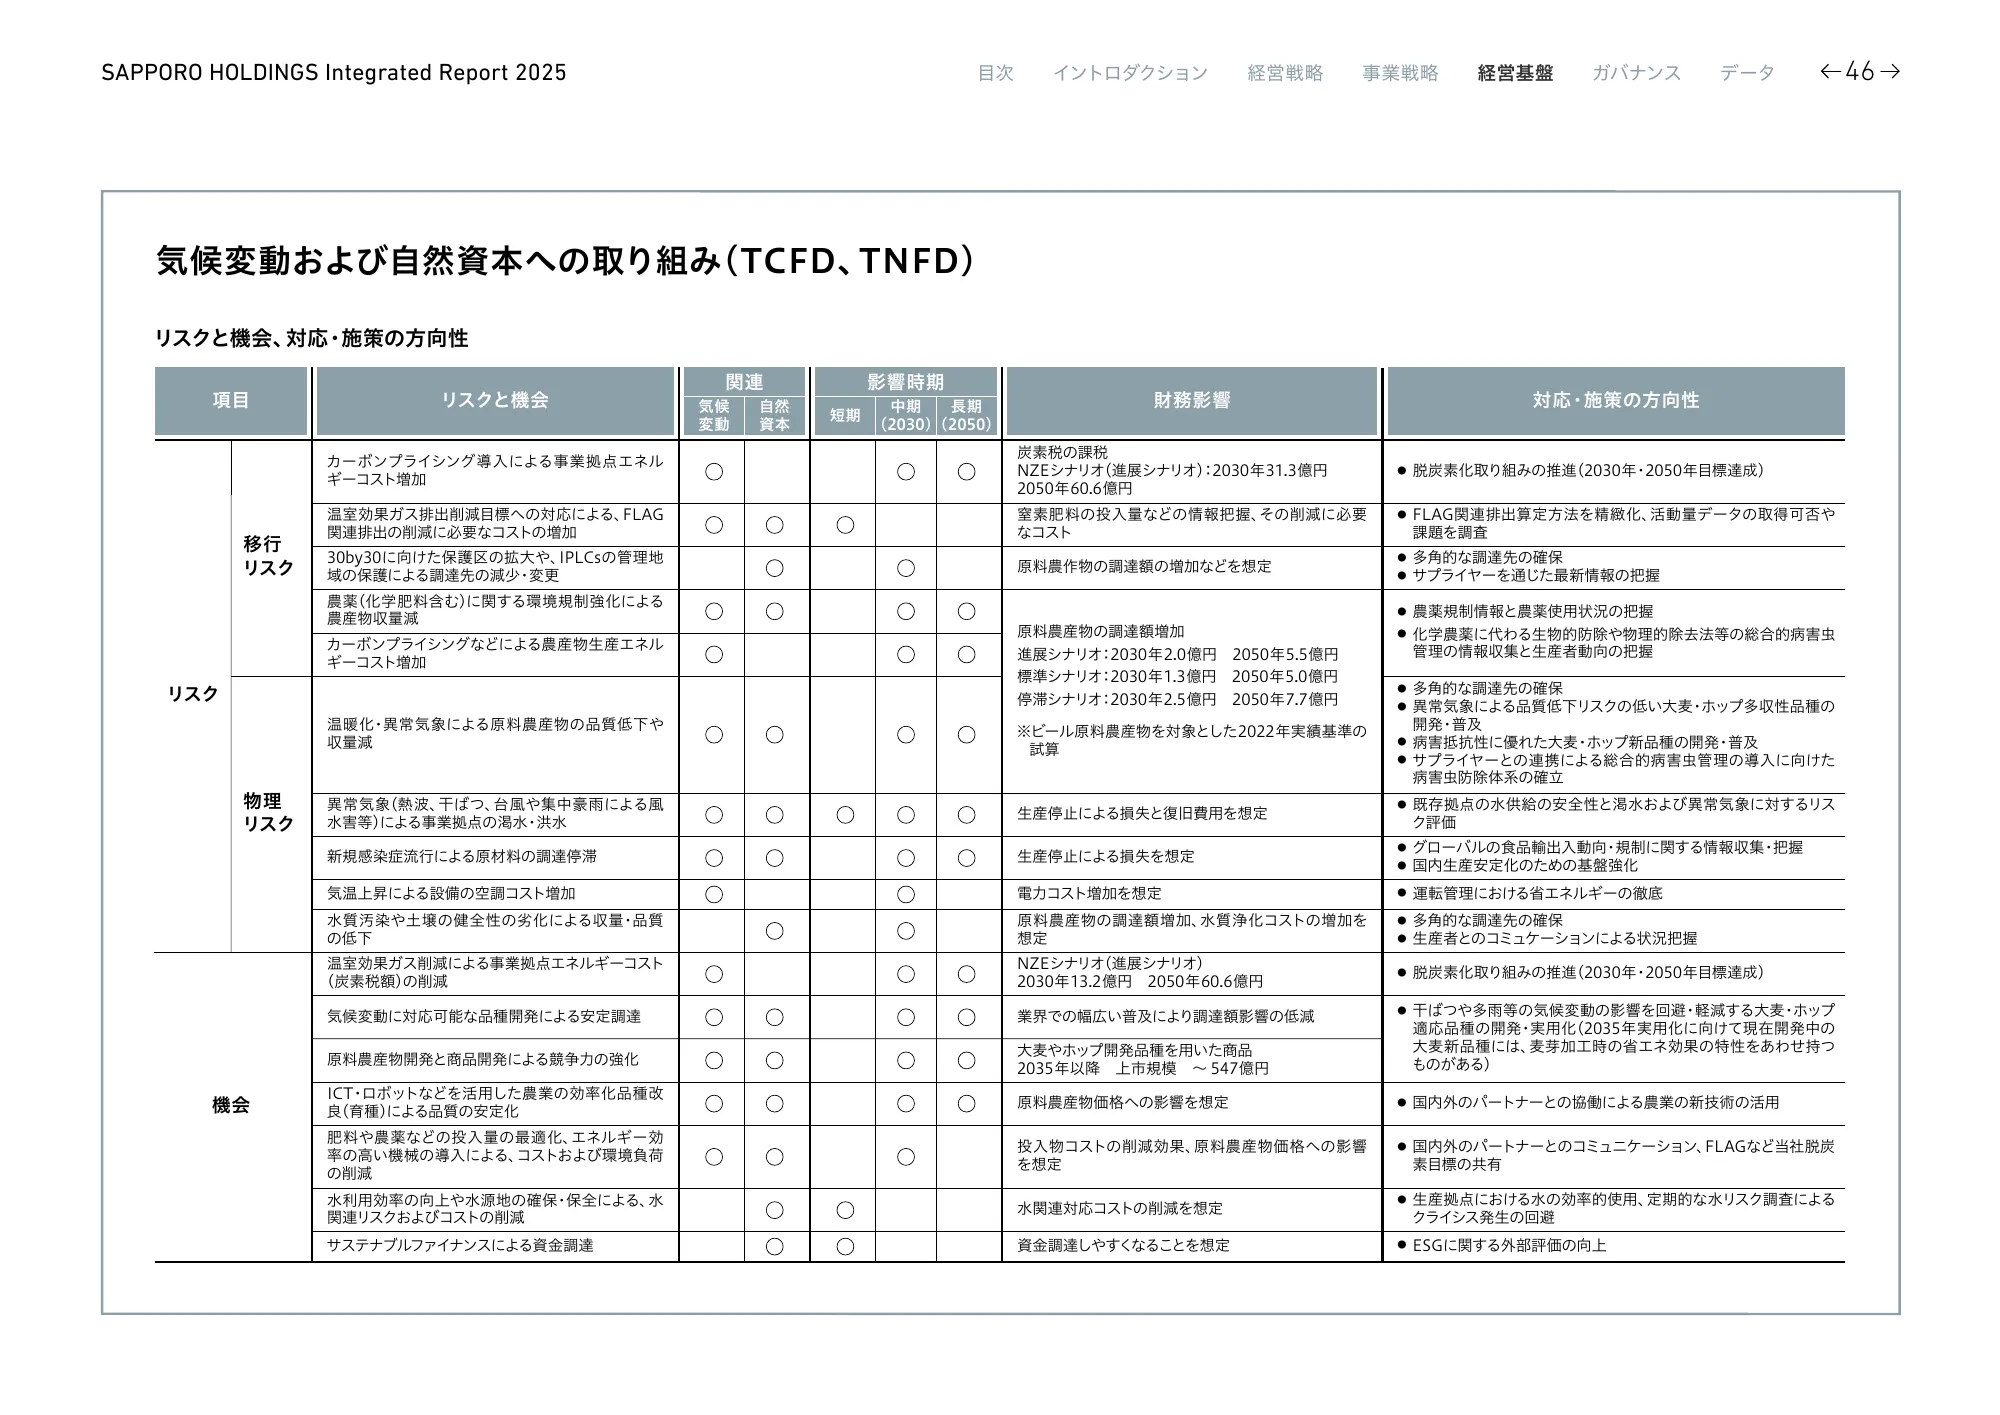Click page number 46 indicator
2000x1415 pixels.
pyautogui.click(x=1860, y=72)
